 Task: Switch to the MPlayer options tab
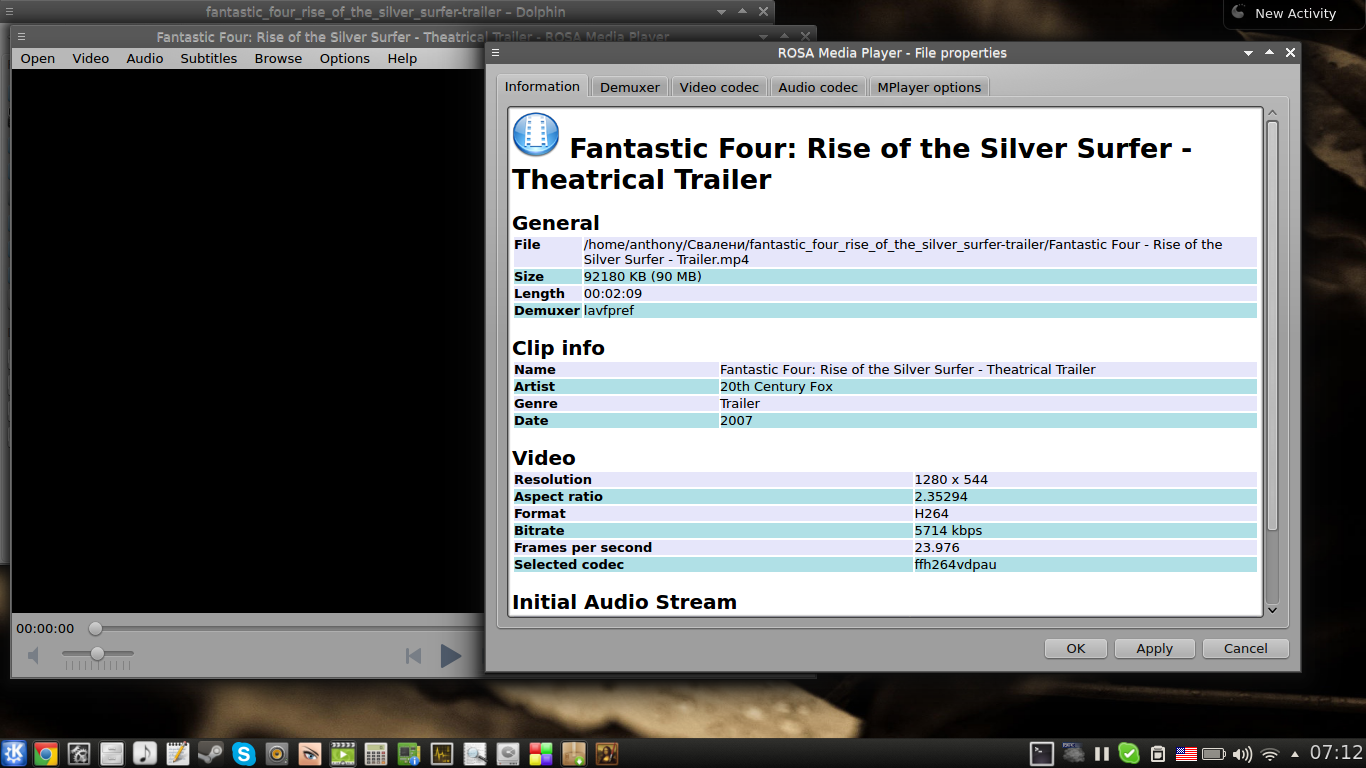pos(929,87)
